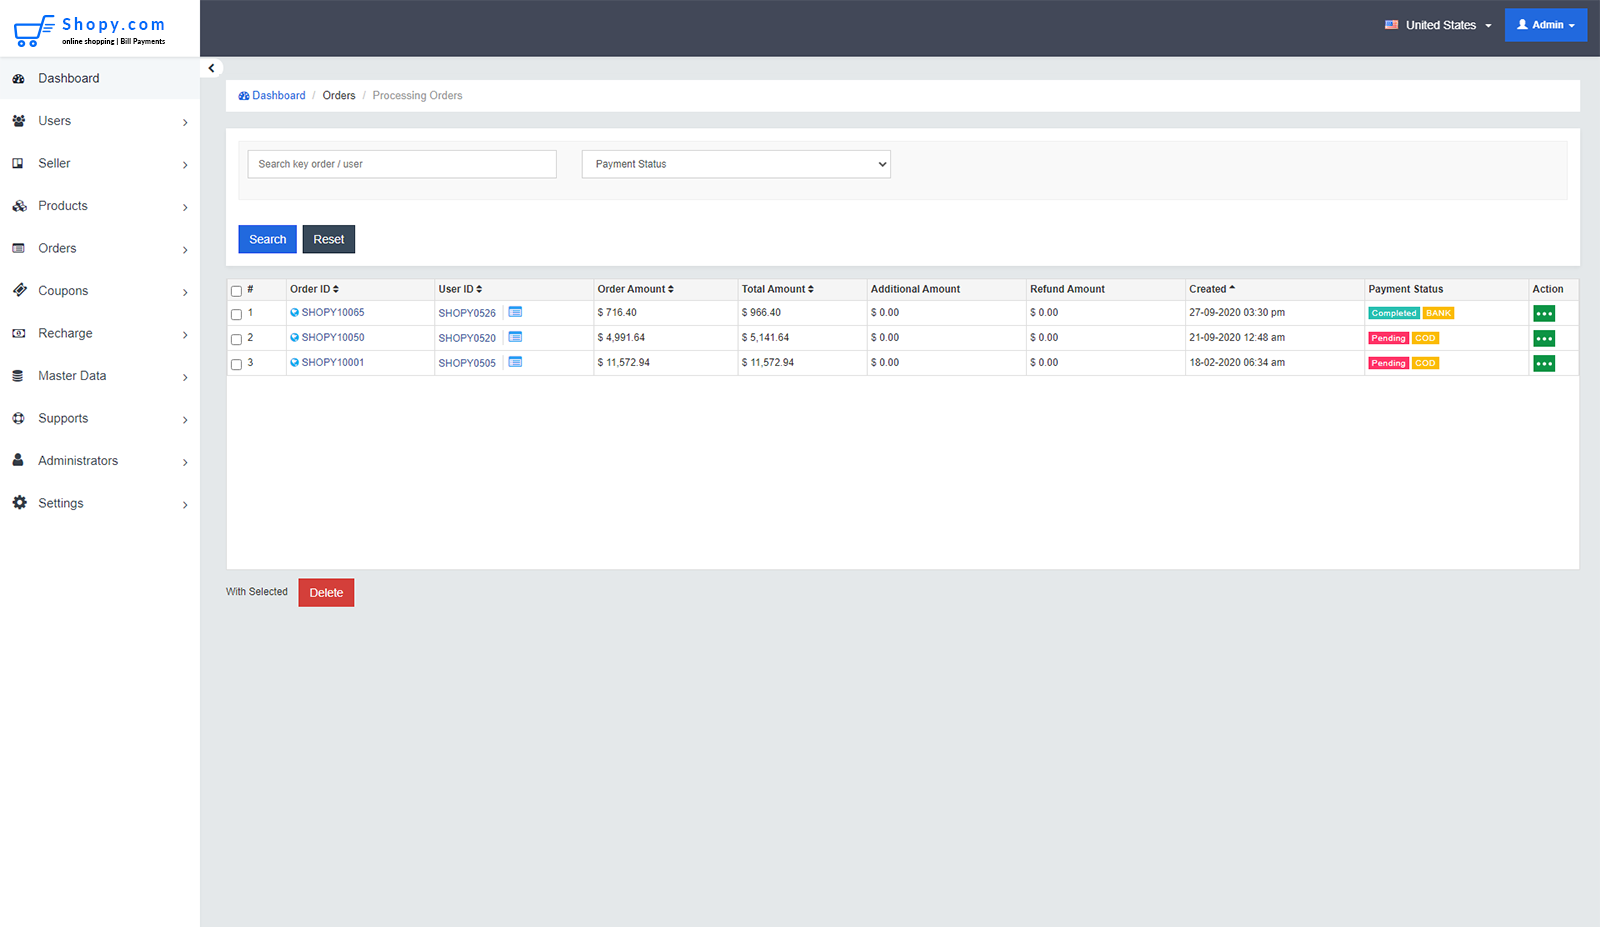Sort table by Total Amount column
Image resolution: width=1600 pixels, height=927 pixels.
pyautogui.click(x=777, y=289)
